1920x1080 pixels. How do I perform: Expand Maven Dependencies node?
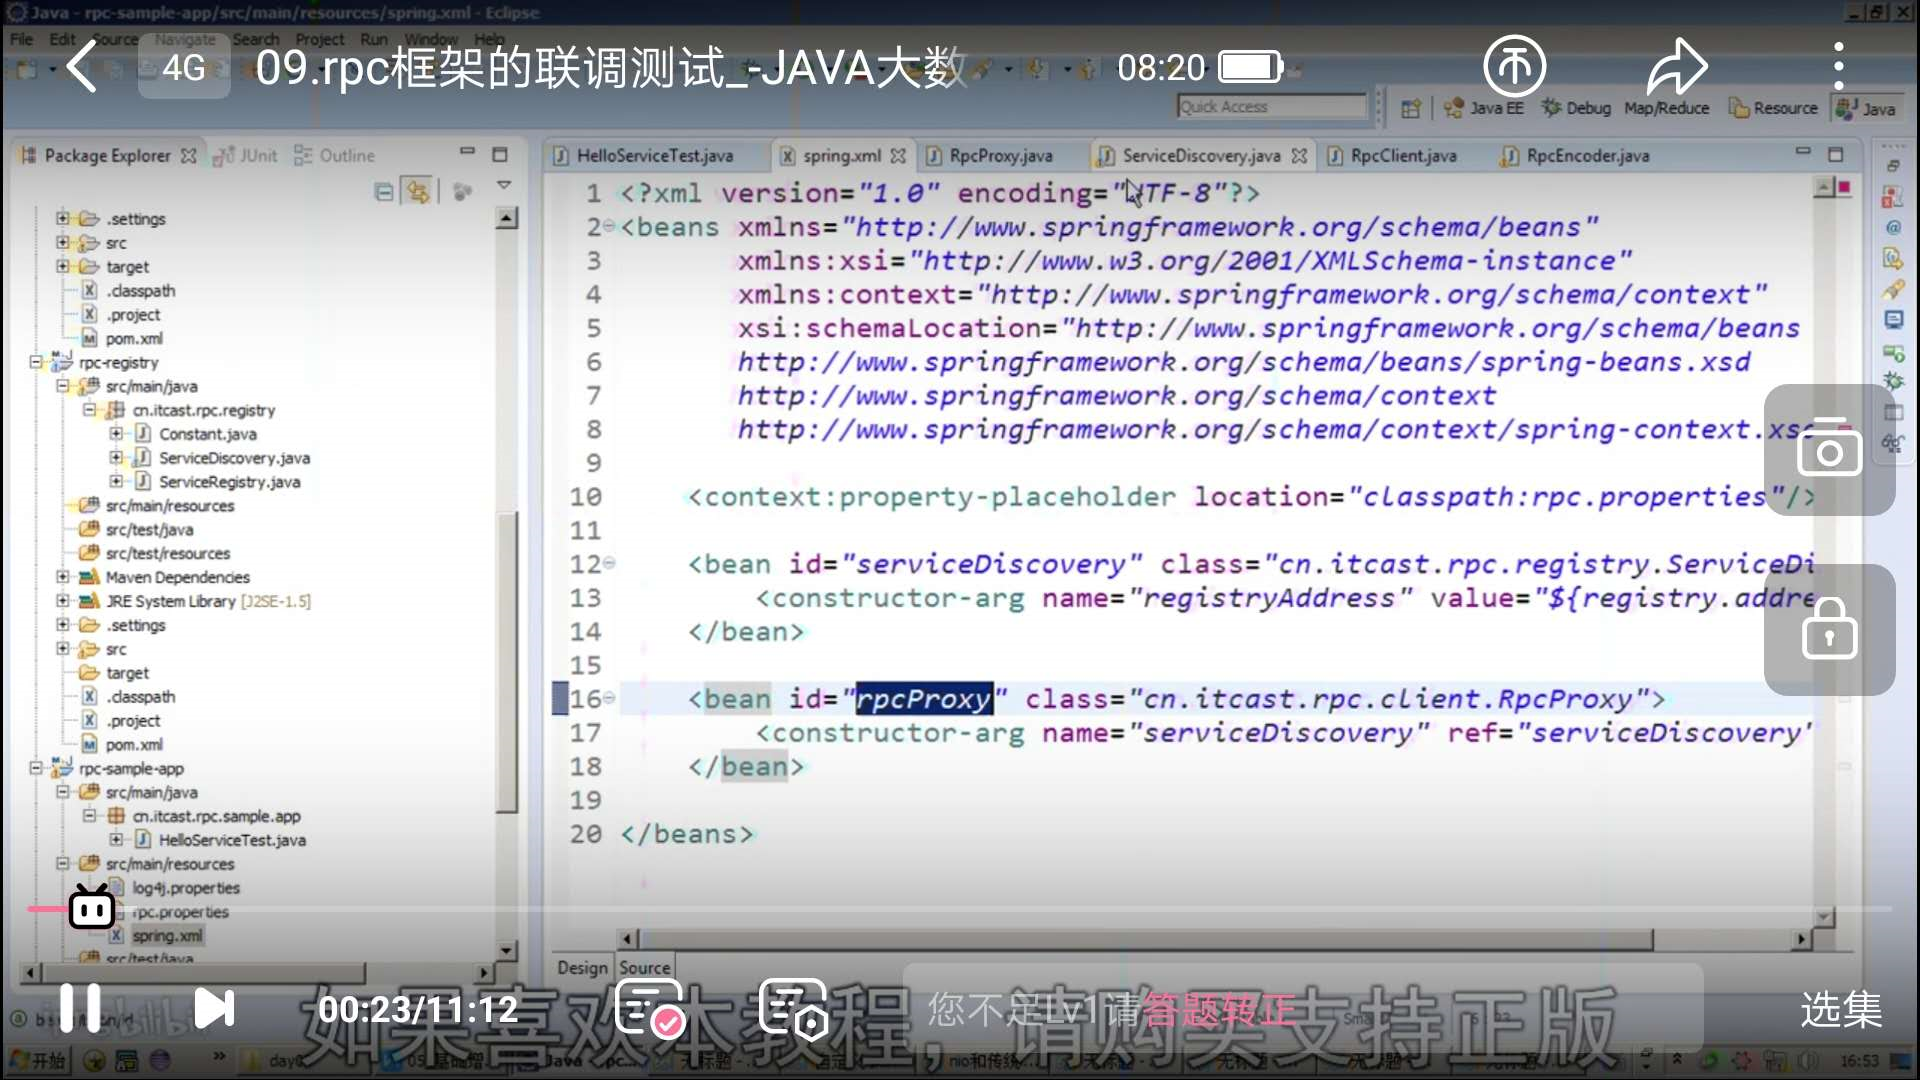pos(62,577)
